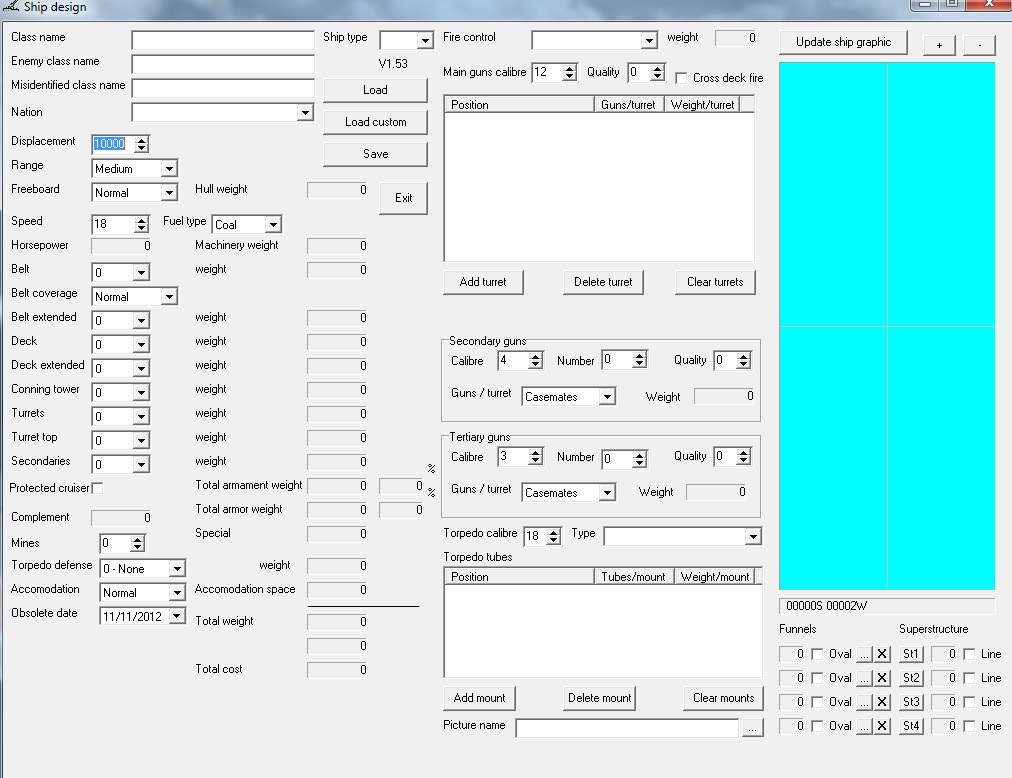Click the St1 superstructure button
Image resolution: width=1012 pixels, height=778 pixels.
(x=911, y=654)
